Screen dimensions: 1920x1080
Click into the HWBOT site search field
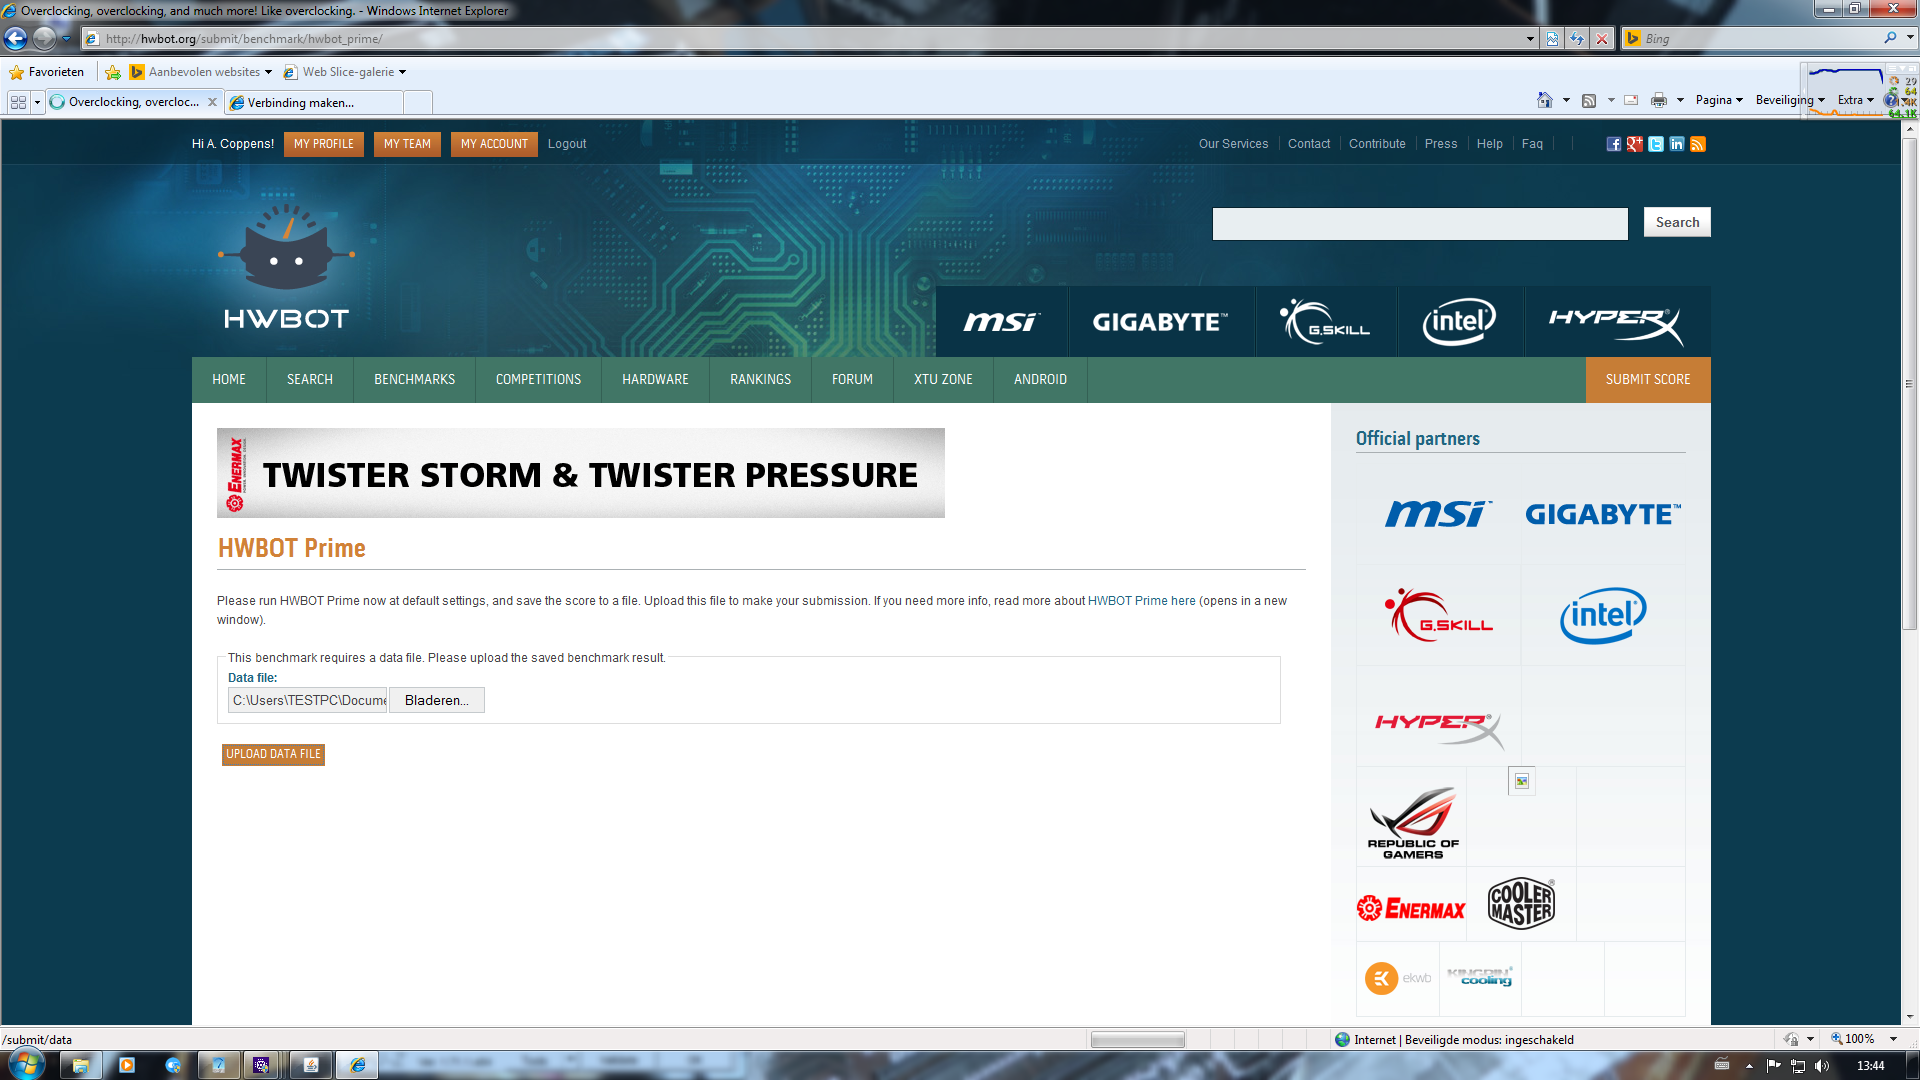[1420, 224]
